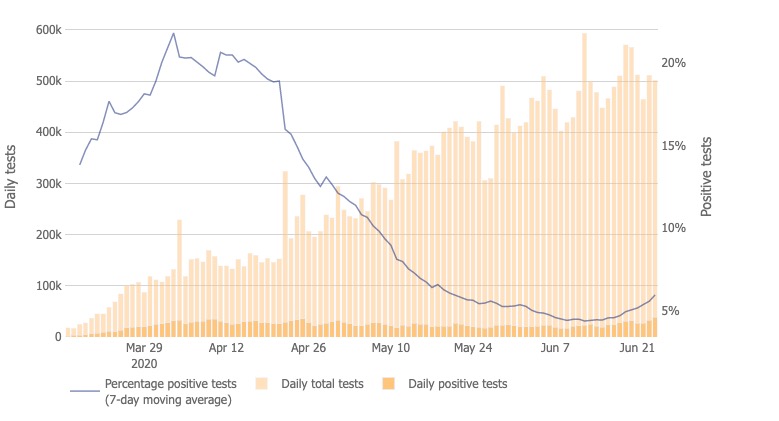Click the dark orange Daily positive tests swatch
Viewport: 779px width, 421px height.
[x=388, y=384]
